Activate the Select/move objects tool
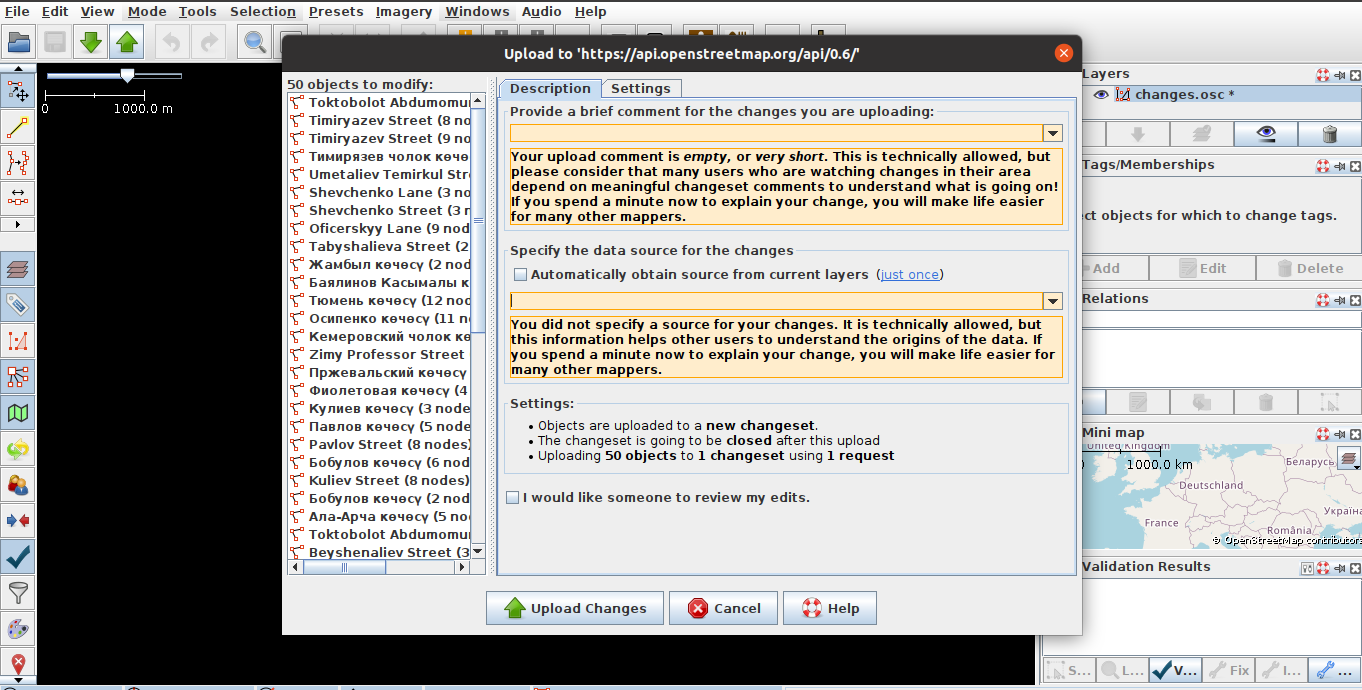 click(18, 91)
